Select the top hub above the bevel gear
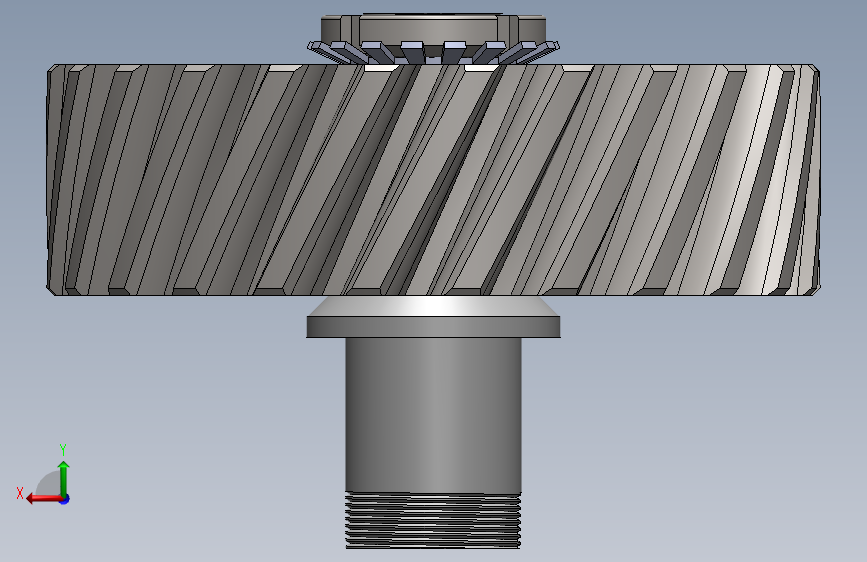The width and height of the screenshot is (867, 562). [x=433, y=28]
